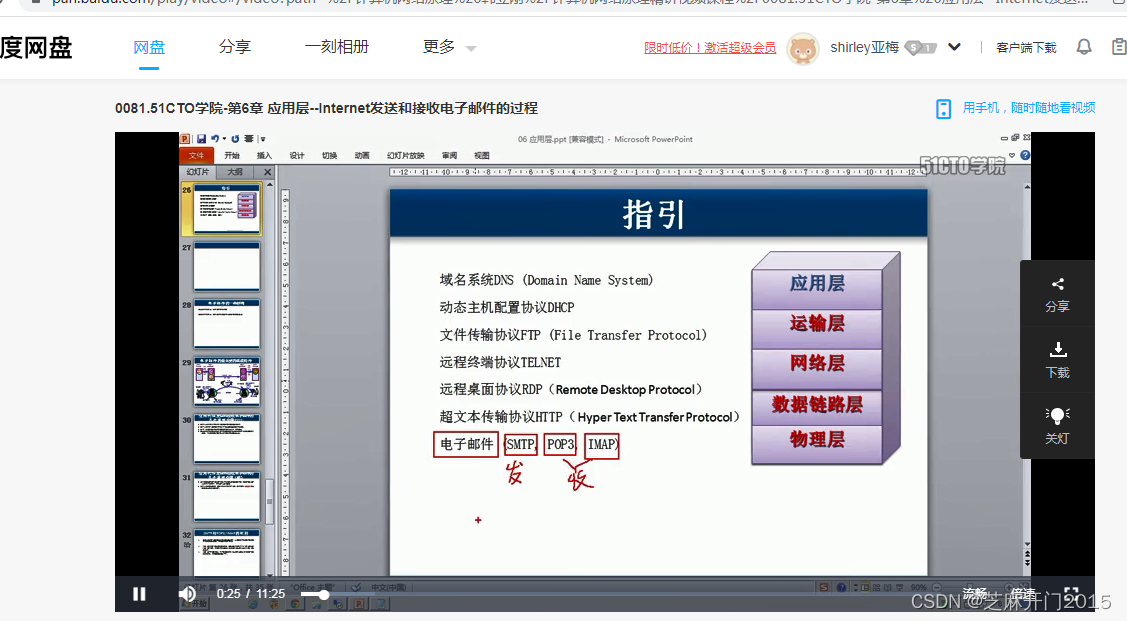The height and width of the screenshot is (621, 1127).
Task: Click the SMTP text box
Action: coord(520,445)
